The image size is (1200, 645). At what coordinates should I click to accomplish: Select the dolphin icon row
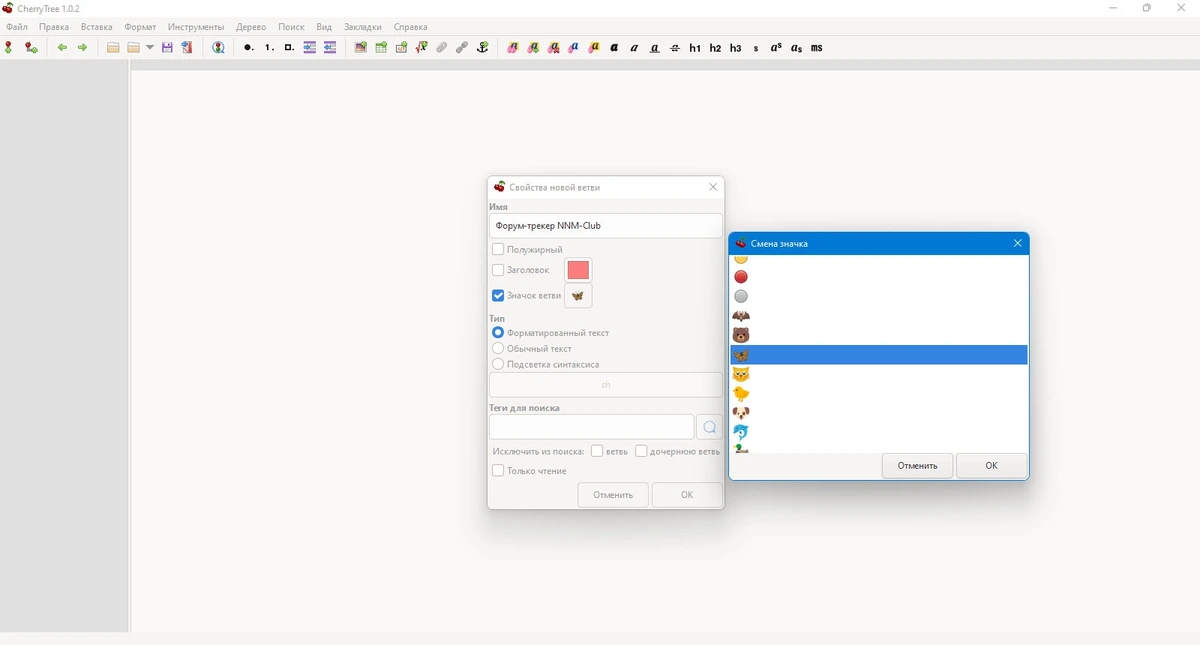[879, 432]
